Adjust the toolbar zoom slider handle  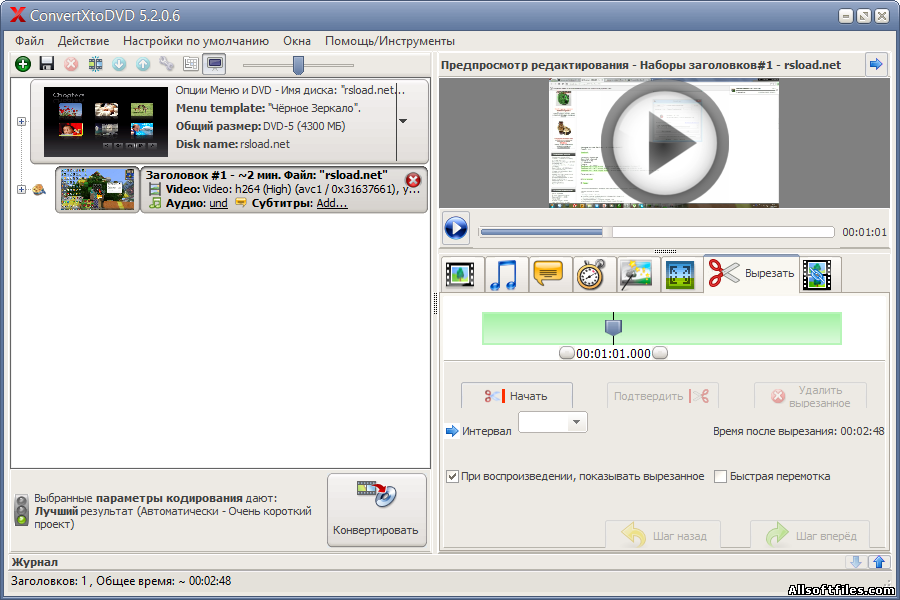point(298,65)
